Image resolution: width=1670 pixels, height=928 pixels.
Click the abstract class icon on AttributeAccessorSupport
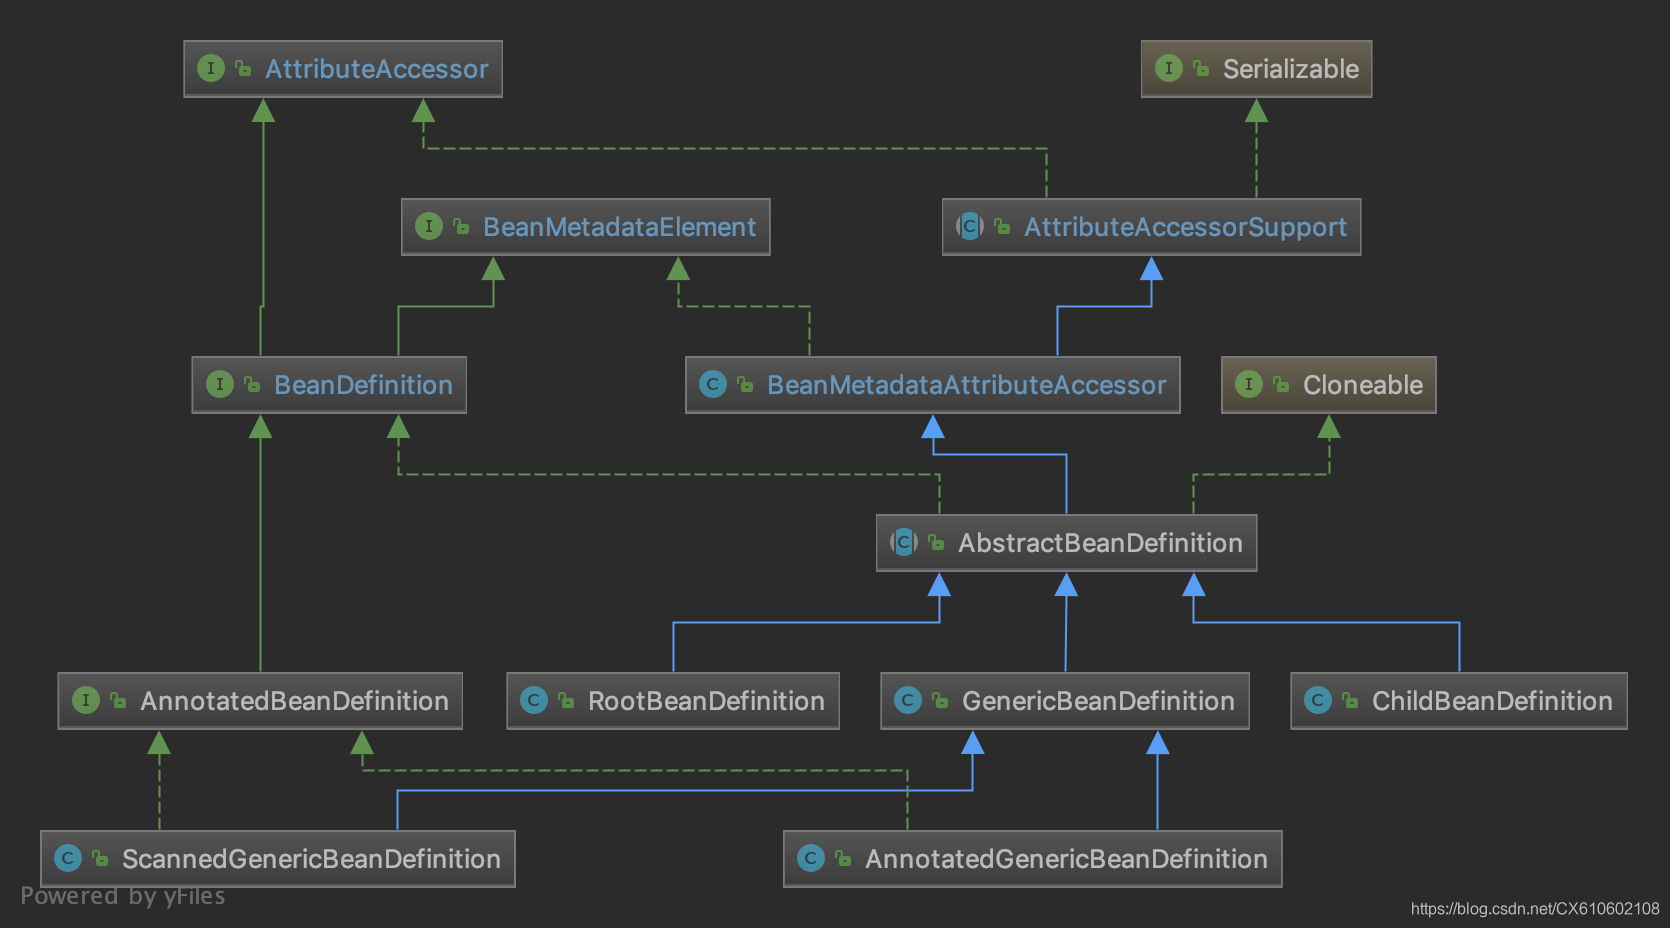point(969,226)
